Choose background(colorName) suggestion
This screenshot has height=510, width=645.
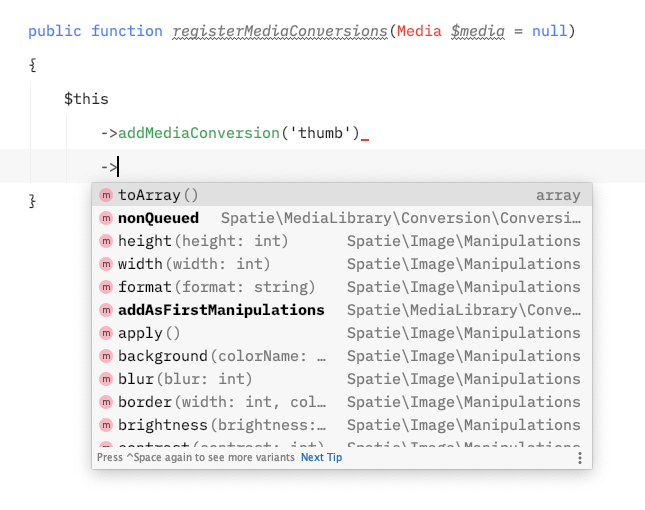[342, 356]
